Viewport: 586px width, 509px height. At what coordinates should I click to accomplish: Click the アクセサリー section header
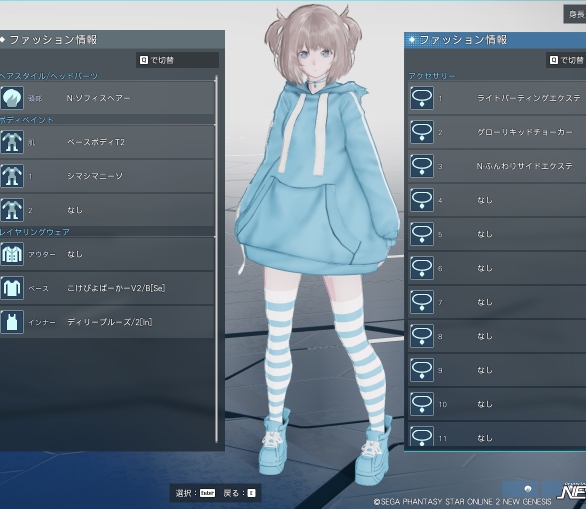point(432,76)
